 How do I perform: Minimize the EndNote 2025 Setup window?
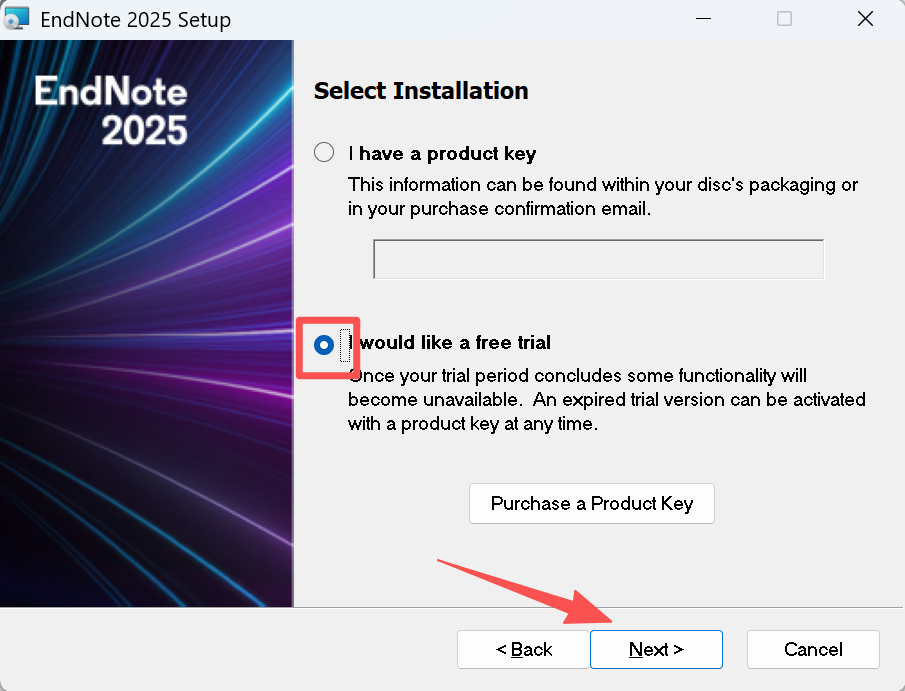(704, 19)
